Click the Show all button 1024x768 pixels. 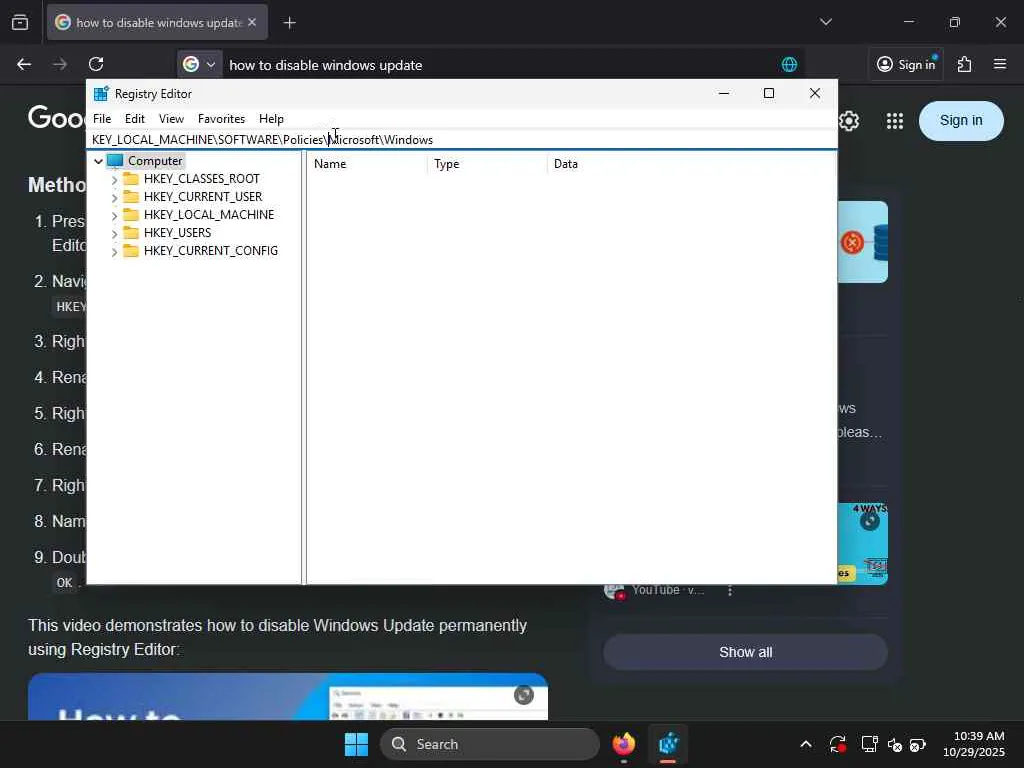pos(745,652)
